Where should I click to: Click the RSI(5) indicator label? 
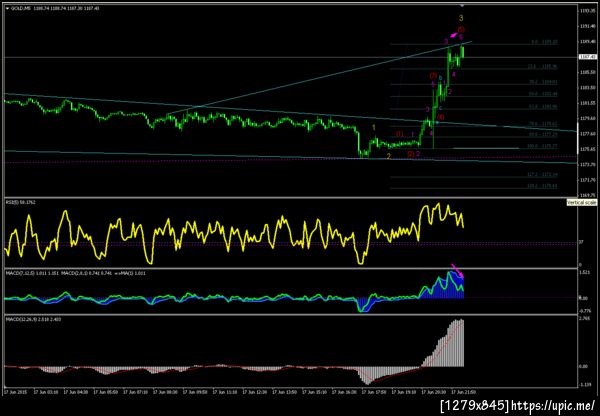coord(20,202)
